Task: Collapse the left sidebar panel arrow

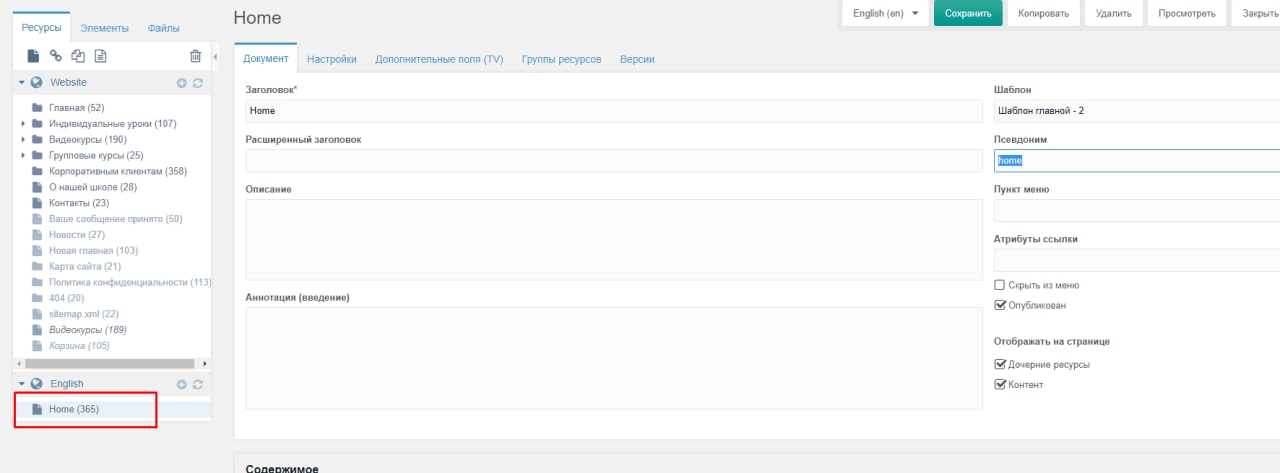Action: tap(216, 57)
